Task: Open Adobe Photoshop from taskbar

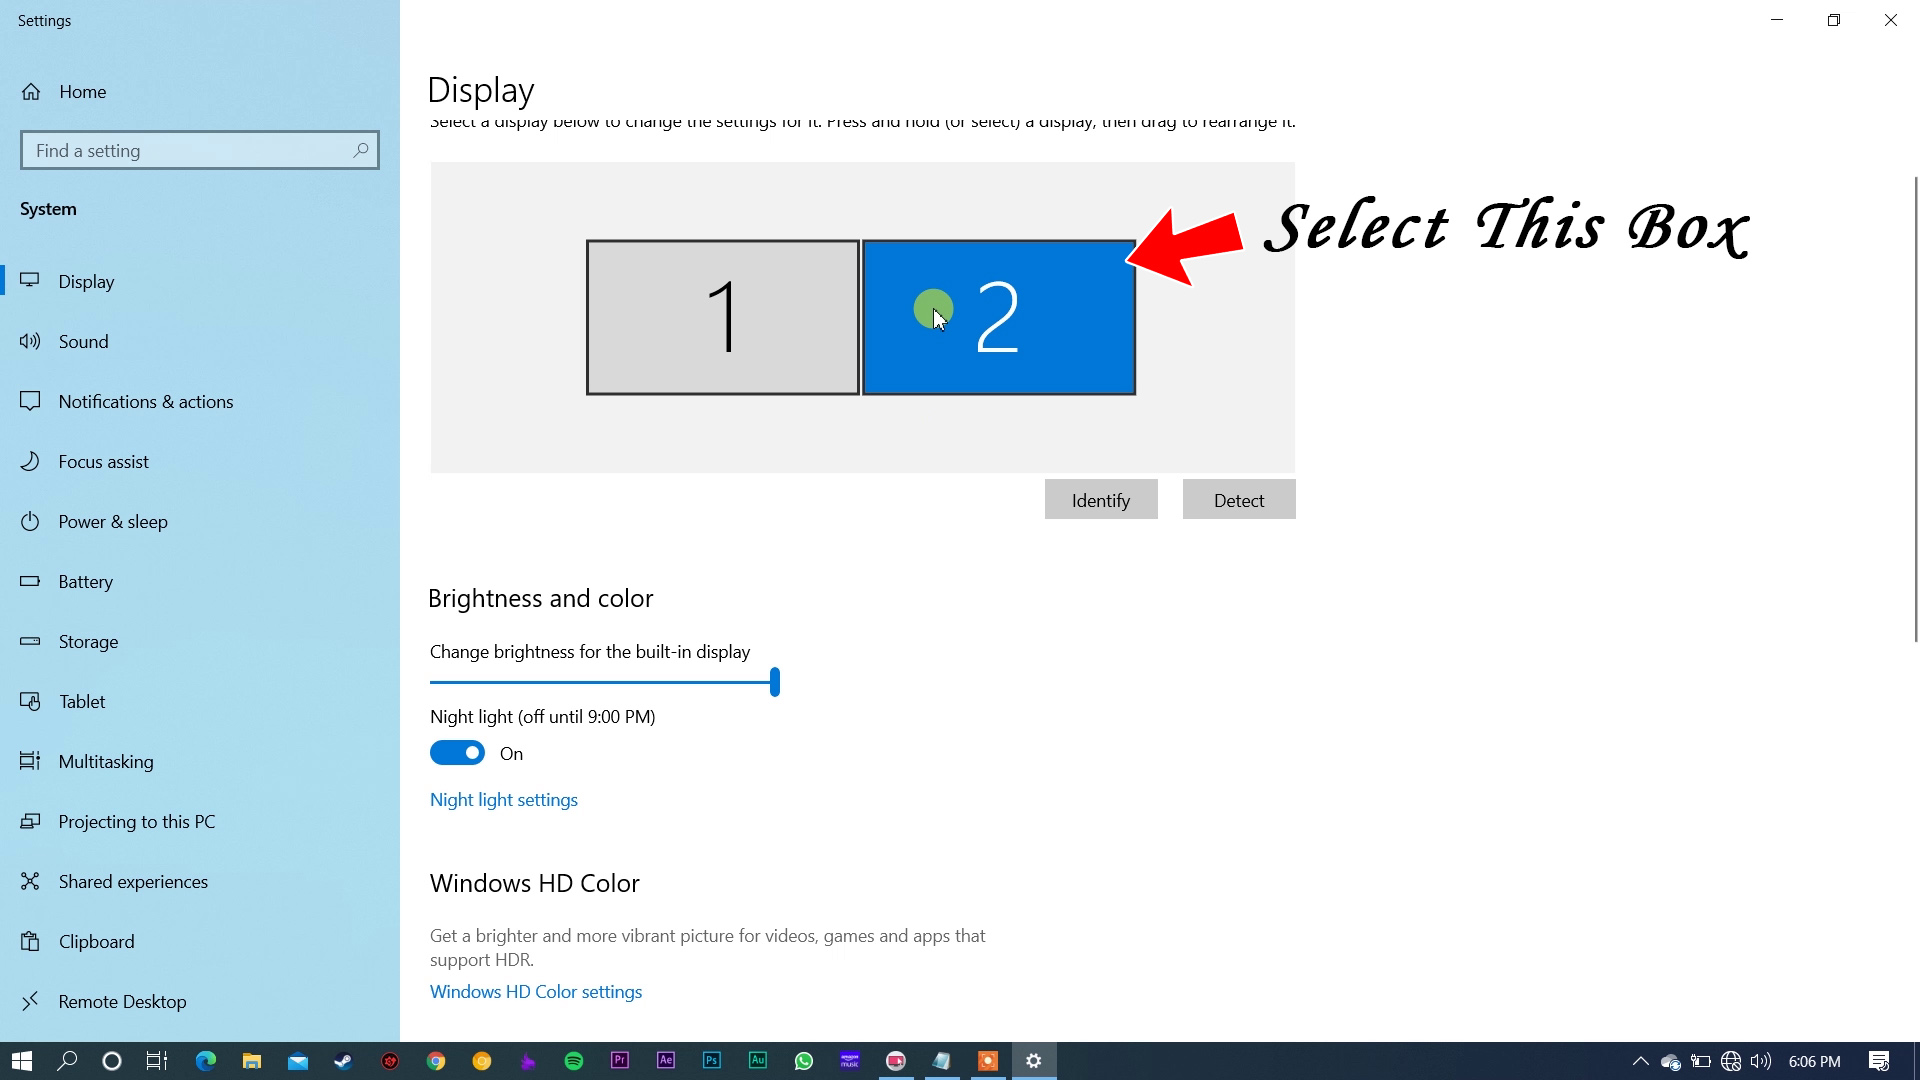Action: pos(711,1061)
